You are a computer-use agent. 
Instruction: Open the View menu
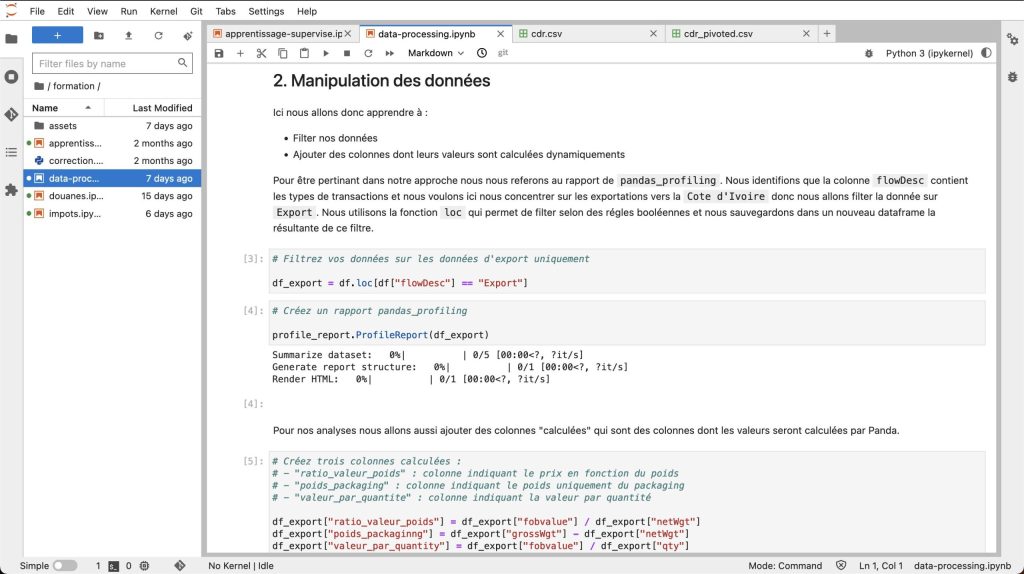click(x=97, y=11)
